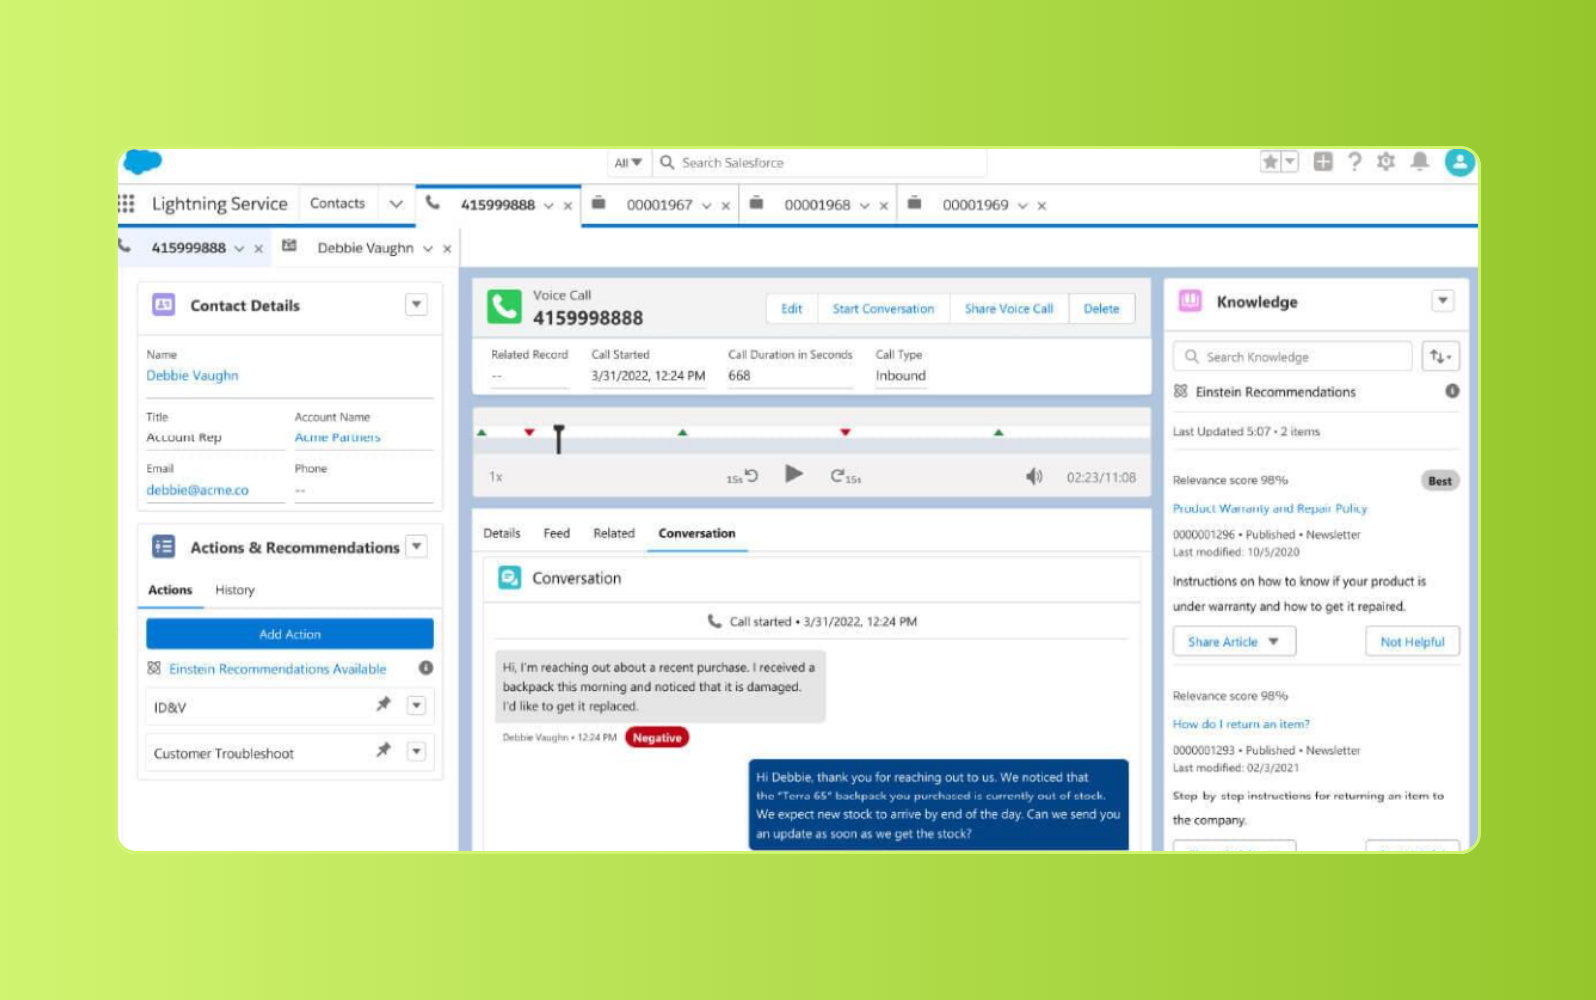Viewport: 1596px width, 1000px height.
Task: Close the 00001969 tab
Action: (x=1042, y=206)
